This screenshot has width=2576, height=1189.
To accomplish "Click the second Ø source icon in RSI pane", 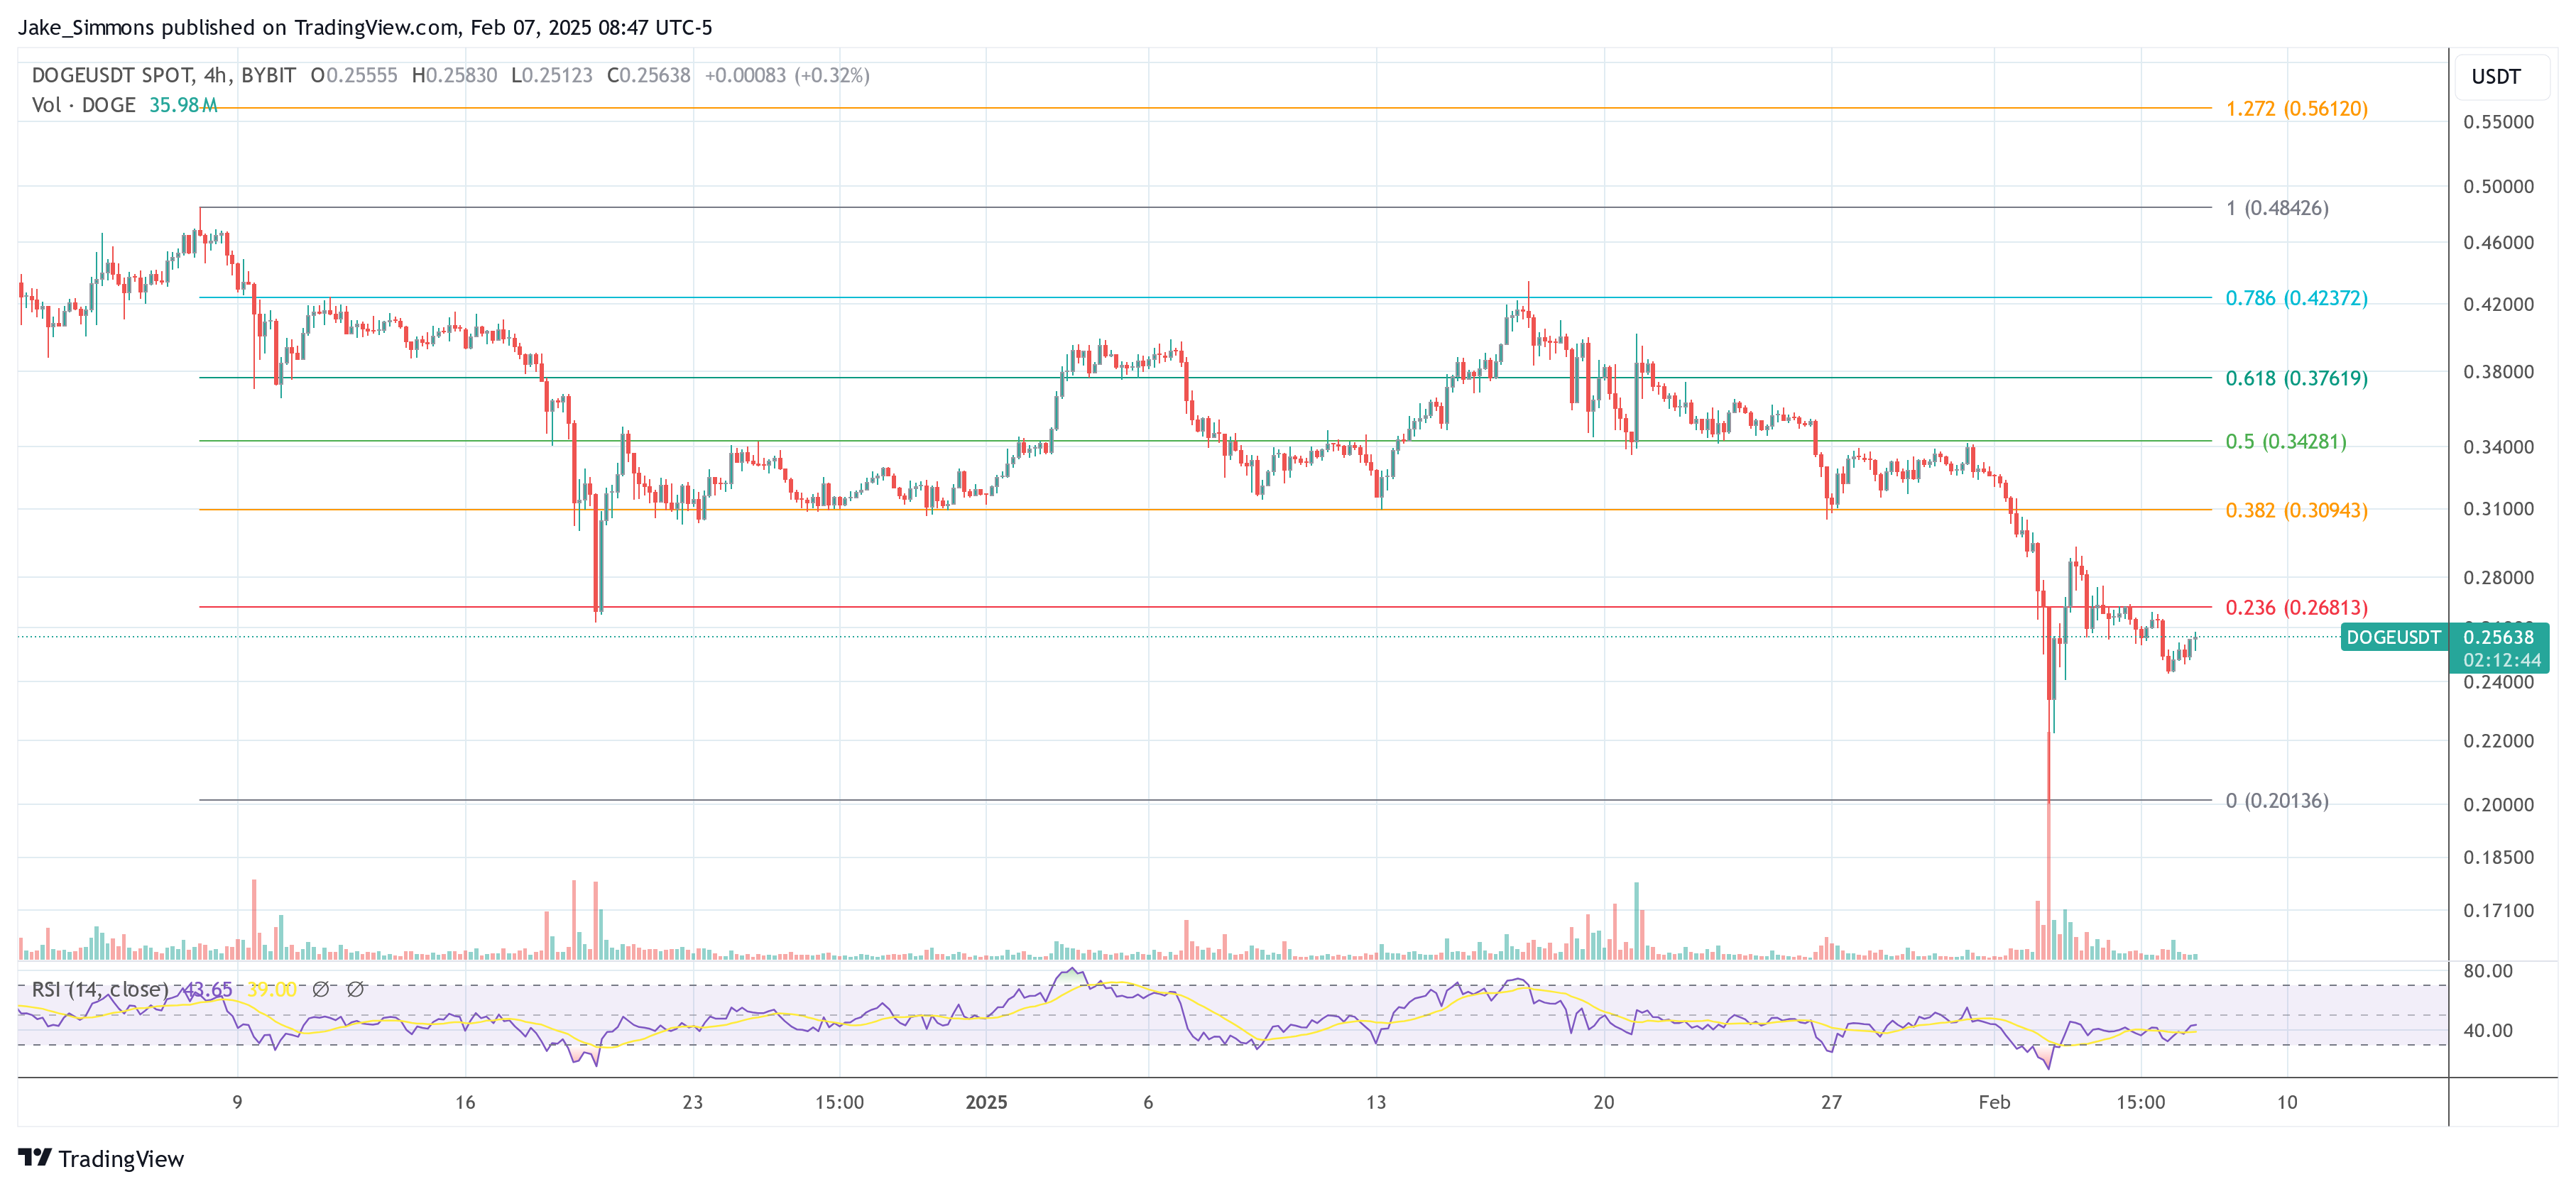I will point(355,990).
